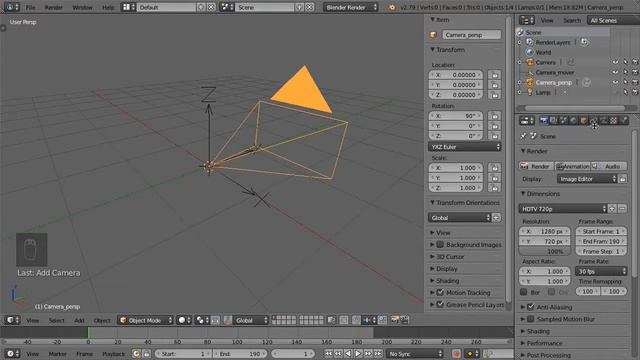
Task: Open the Global transform orientation dropdown in sidebar
Action: point(460,218)
